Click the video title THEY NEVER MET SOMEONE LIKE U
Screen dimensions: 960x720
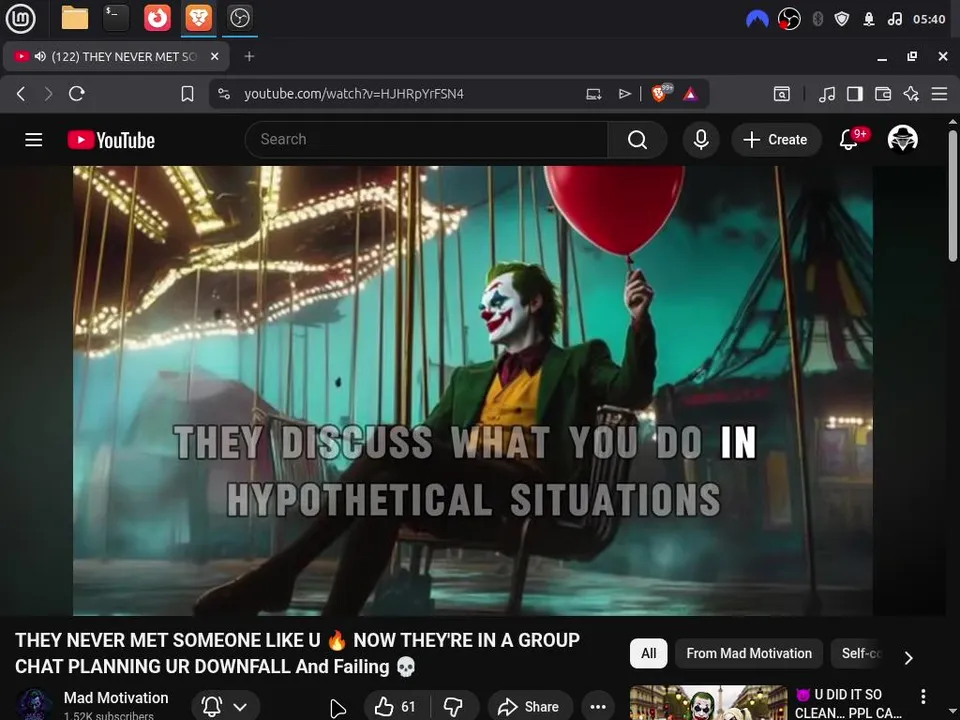tap(298, 653)
